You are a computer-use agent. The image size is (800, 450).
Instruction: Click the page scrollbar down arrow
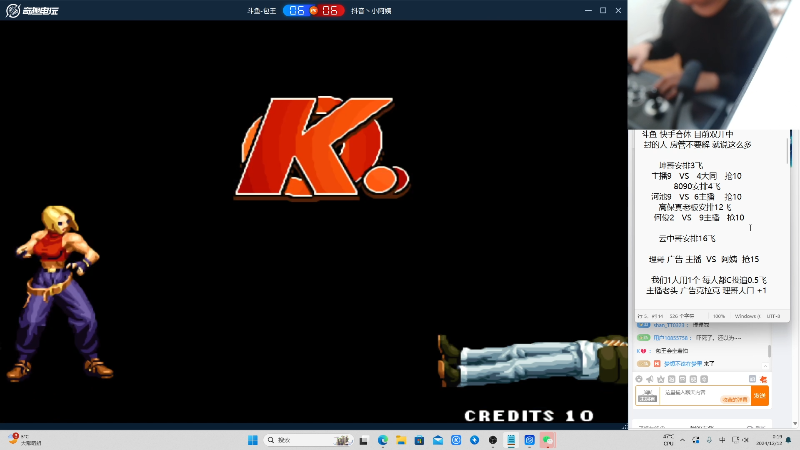(x=795, y=424)
